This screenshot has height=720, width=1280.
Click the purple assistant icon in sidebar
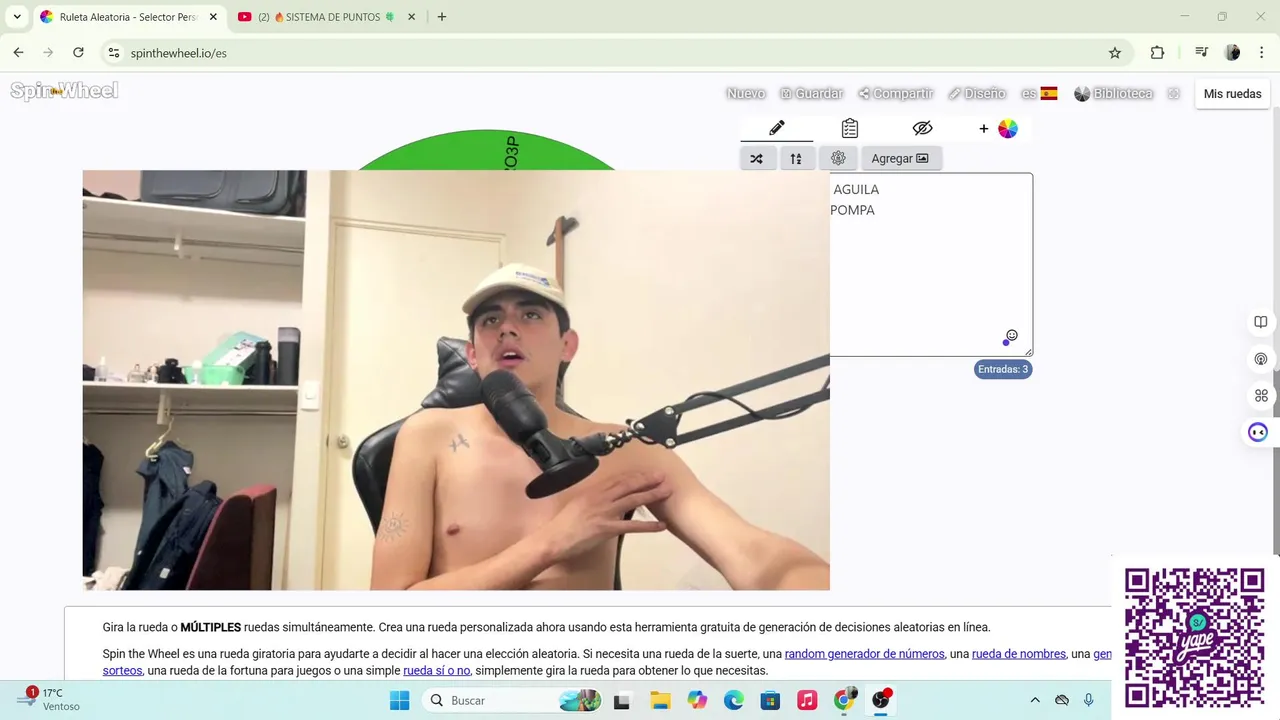click(x=1258, y=432)
